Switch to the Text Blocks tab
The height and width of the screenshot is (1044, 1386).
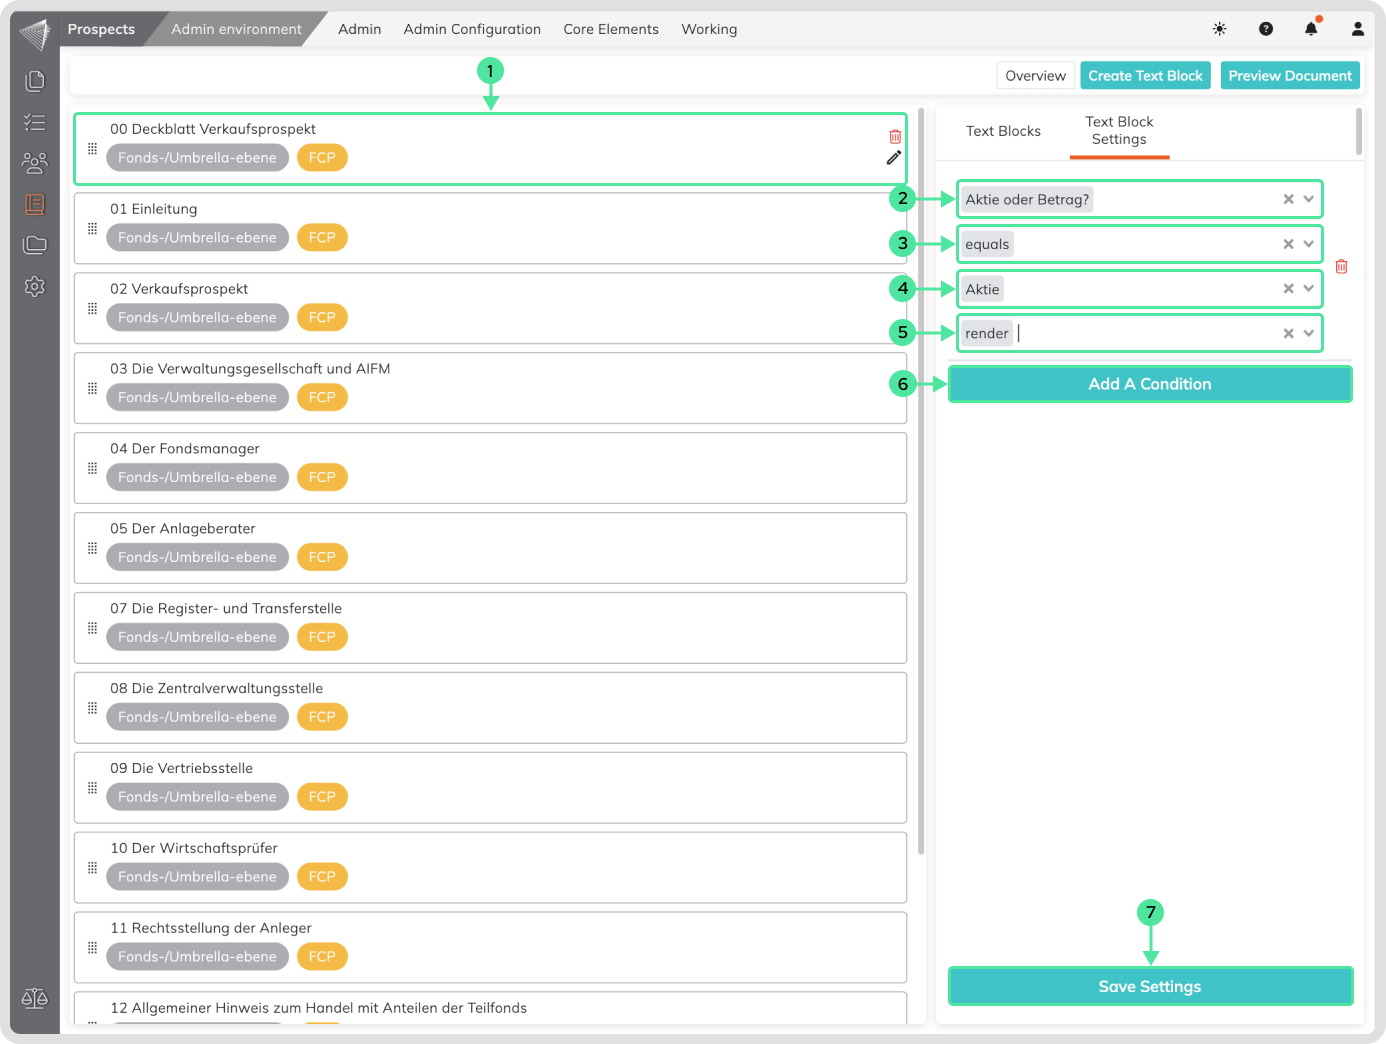(x=1003, y=131)
